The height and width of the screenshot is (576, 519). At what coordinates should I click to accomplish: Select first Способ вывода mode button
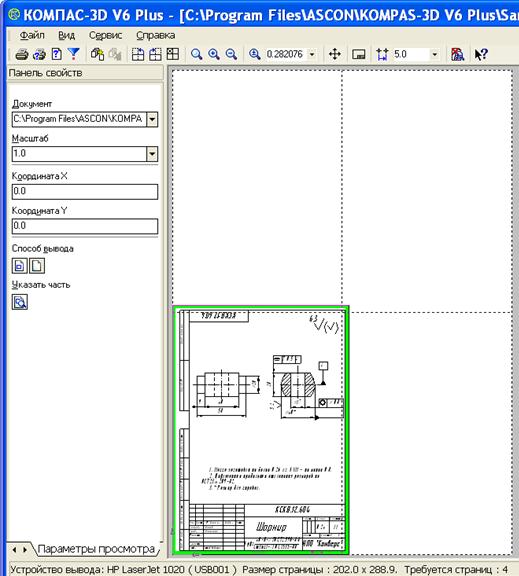pos(19,266)
